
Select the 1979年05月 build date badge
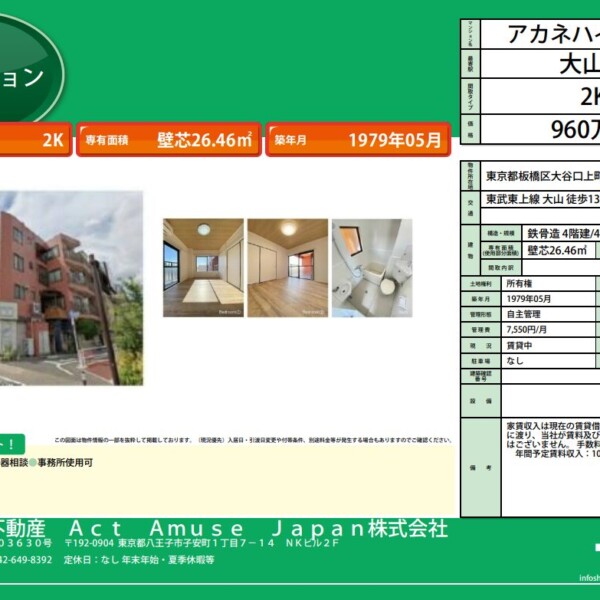pyautogui.click(x=394, y=141)
